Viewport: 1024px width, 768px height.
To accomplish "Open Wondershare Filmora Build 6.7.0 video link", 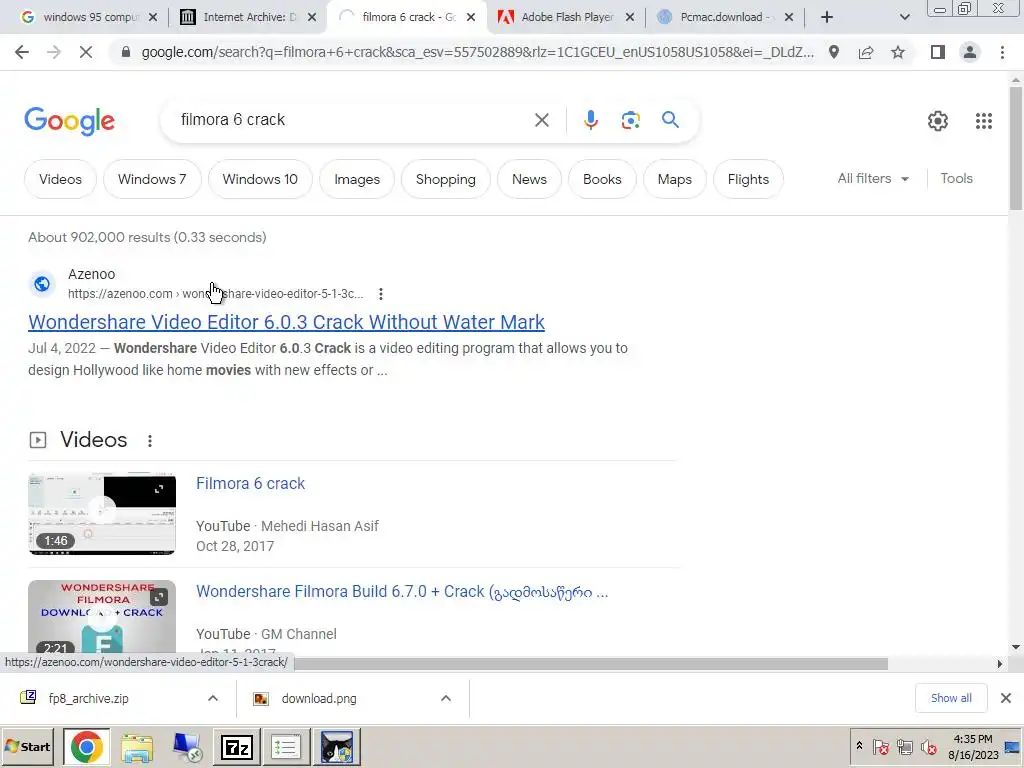I will [402, 592].
